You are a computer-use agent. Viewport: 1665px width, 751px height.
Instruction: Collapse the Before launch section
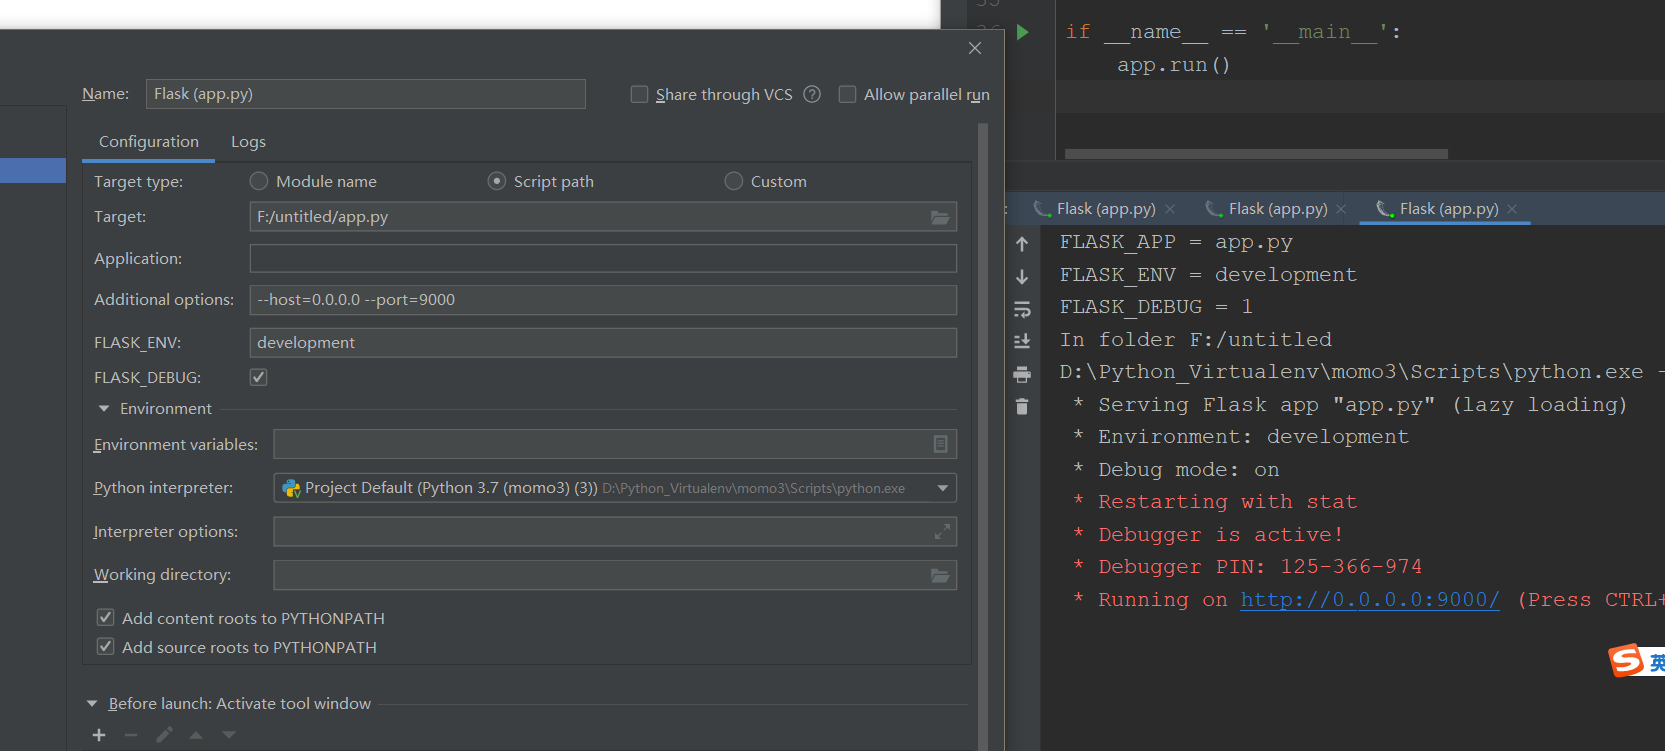[x=92, y=704]
